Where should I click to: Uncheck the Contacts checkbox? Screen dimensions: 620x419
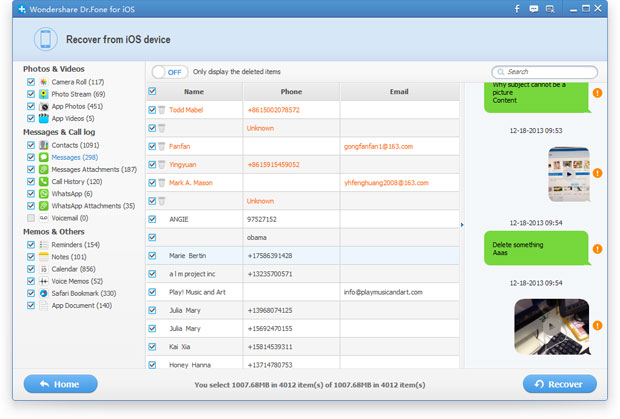tap(31, 145)
